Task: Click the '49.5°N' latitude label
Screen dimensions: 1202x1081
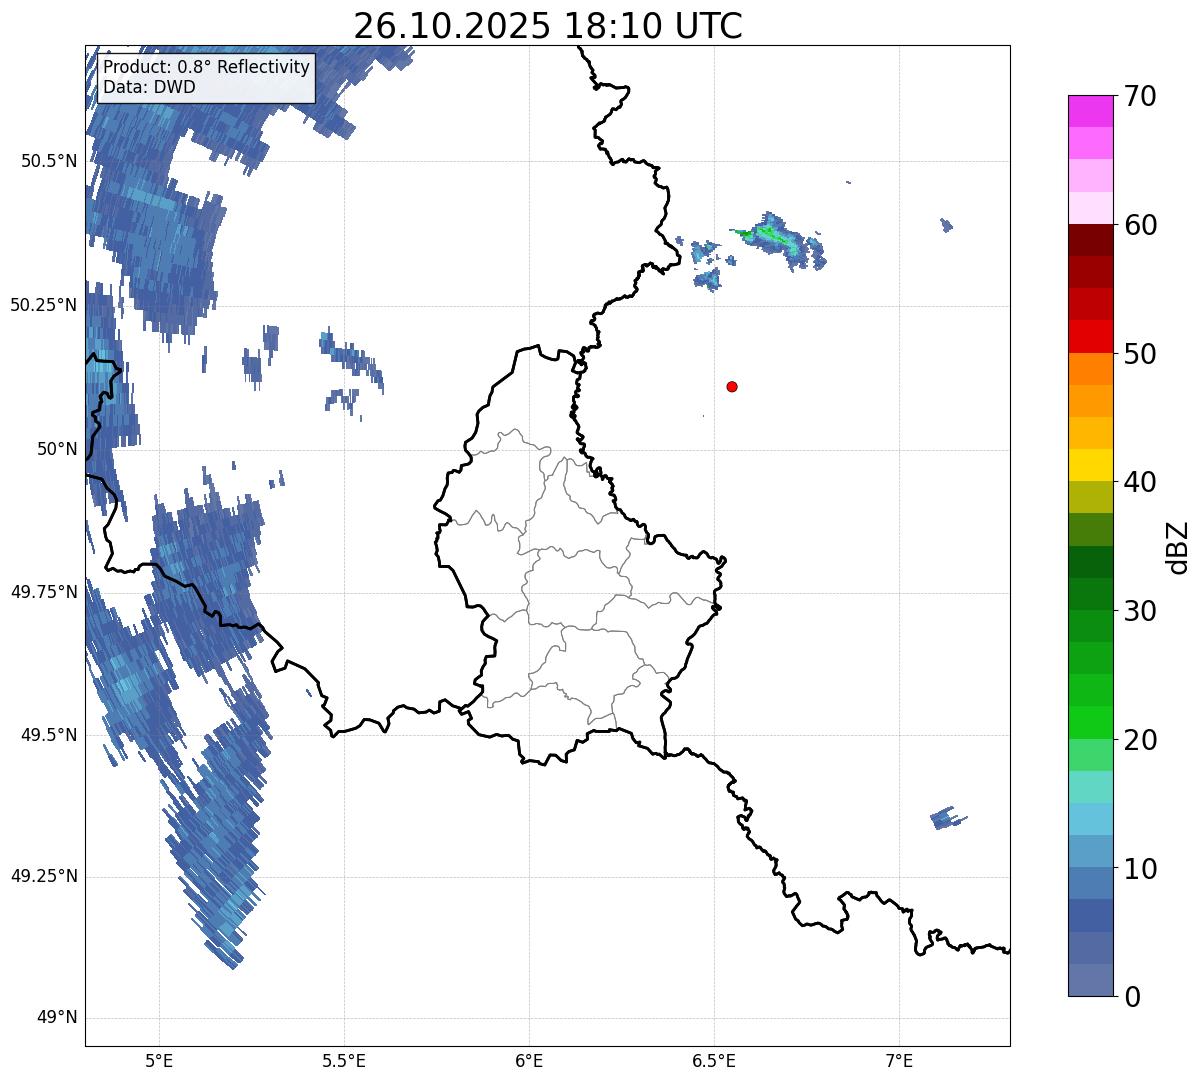Action: coord(48,735)
